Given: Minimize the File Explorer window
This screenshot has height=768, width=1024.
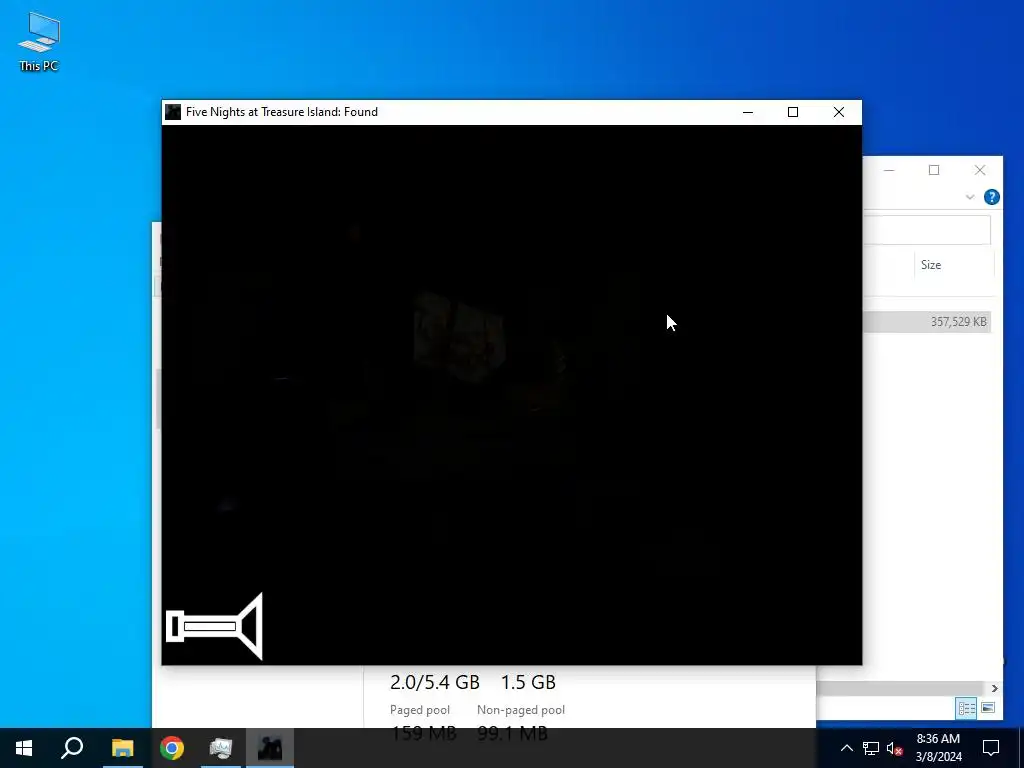Looking at the screenshot, I should point(889,170).
